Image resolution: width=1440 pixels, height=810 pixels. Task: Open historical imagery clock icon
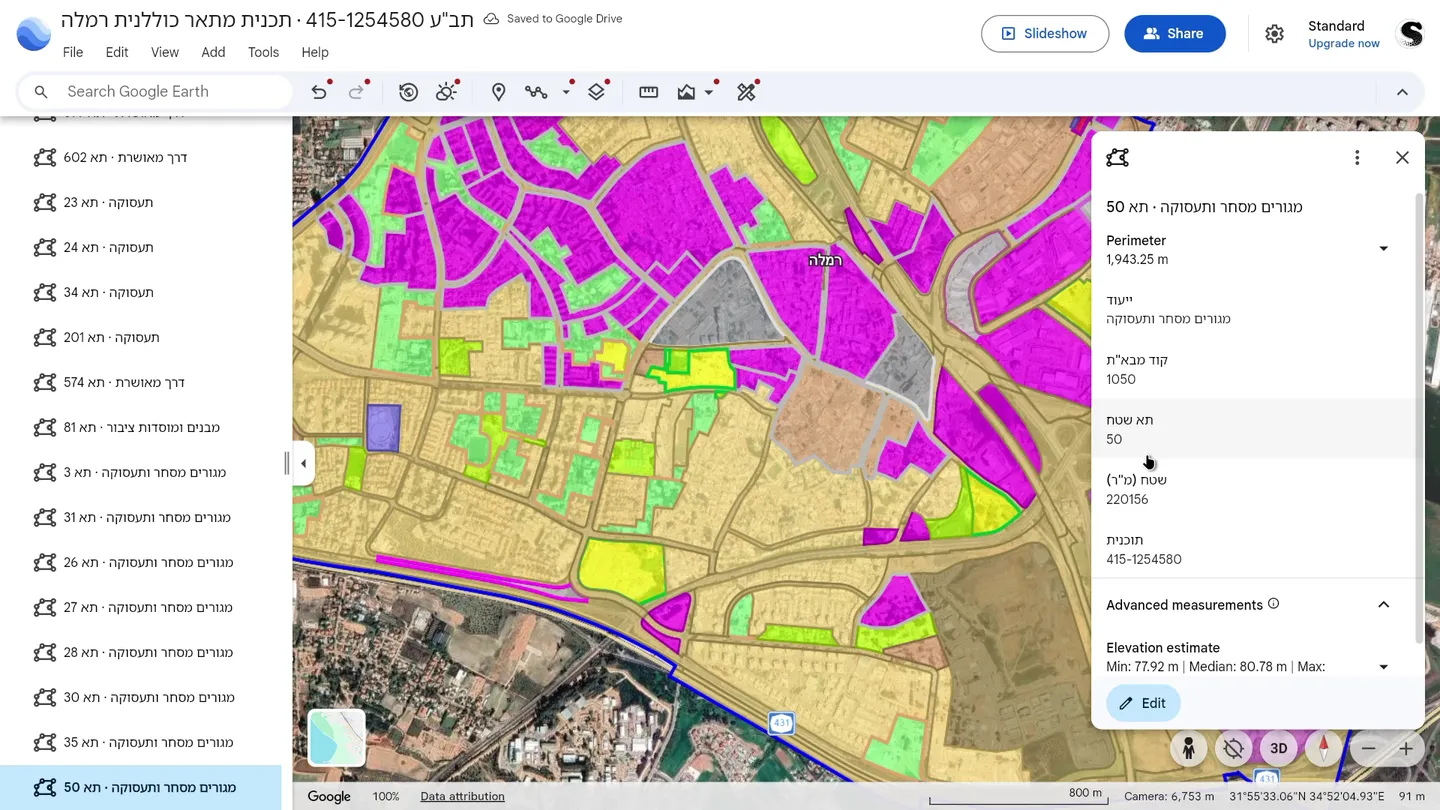(408, 92)
